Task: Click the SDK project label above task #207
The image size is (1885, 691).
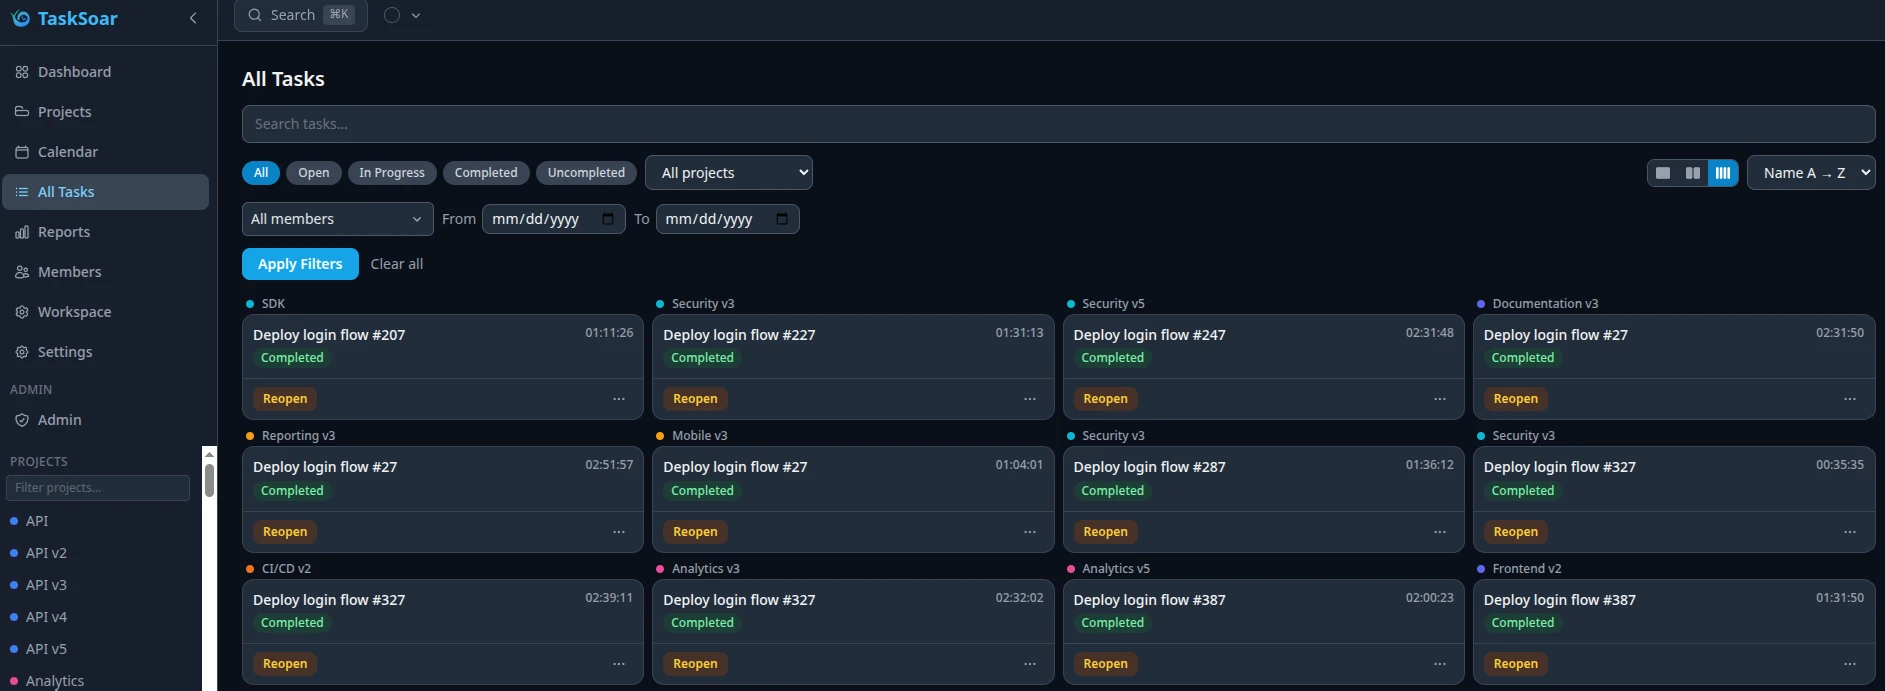Action: pos(273,304)
